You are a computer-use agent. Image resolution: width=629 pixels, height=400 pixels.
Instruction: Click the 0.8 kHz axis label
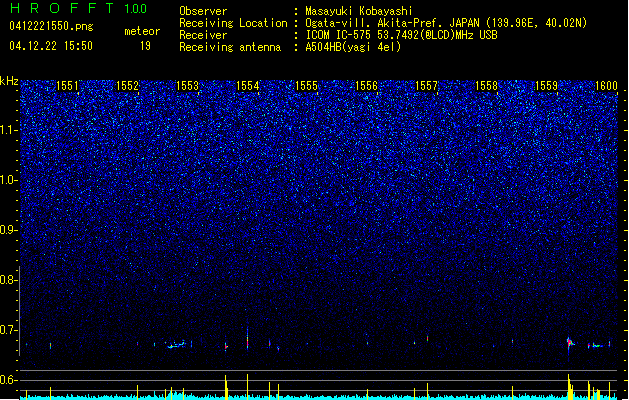click(x=9, y=280)
